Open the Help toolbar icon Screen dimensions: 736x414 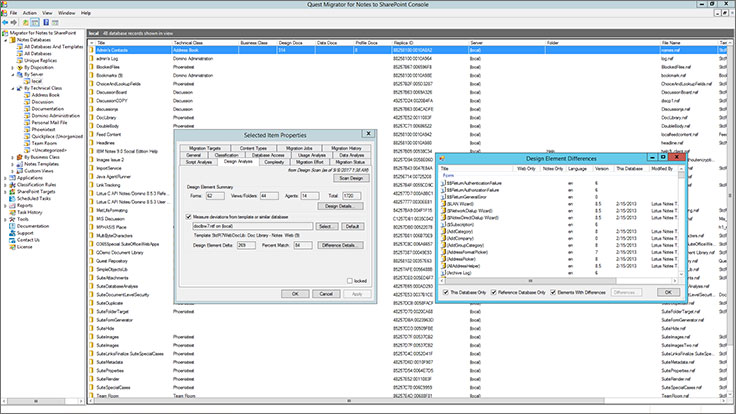tap(46, 22)
